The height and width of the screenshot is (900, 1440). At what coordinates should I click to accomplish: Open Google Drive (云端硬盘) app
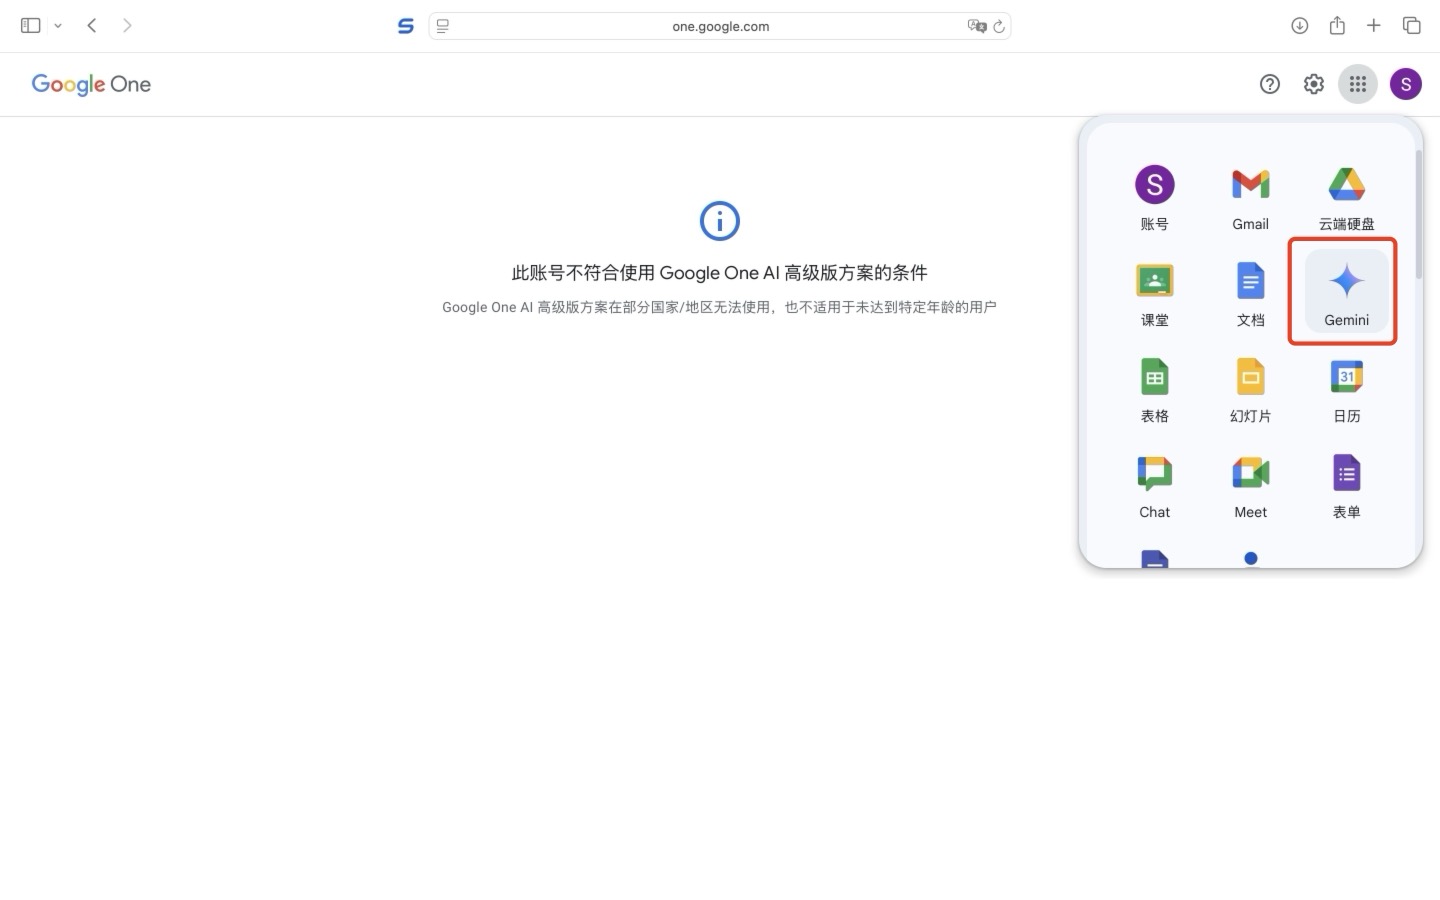pos(1346,197)
